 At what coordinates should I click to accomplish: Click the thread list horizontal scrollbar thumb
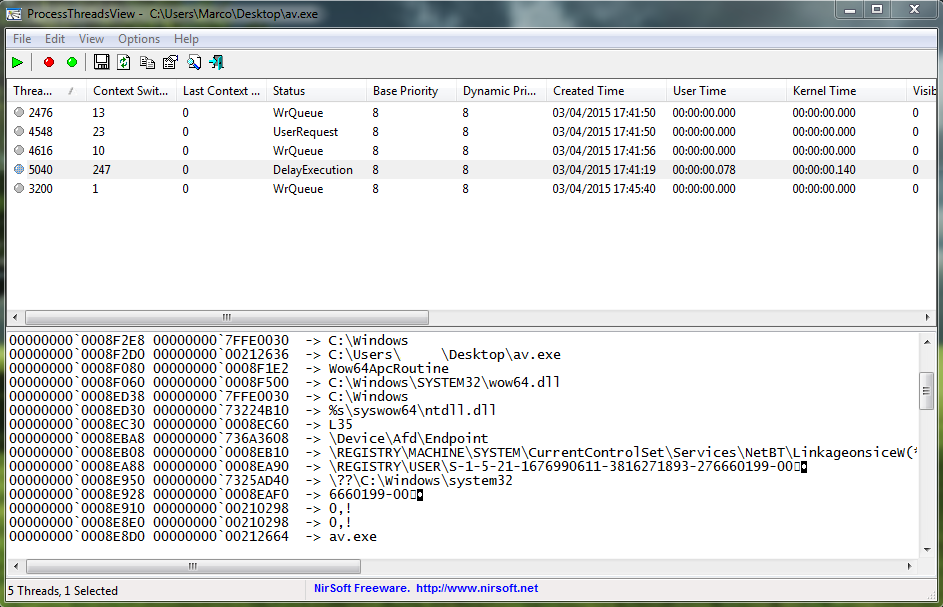click(227, 317)
